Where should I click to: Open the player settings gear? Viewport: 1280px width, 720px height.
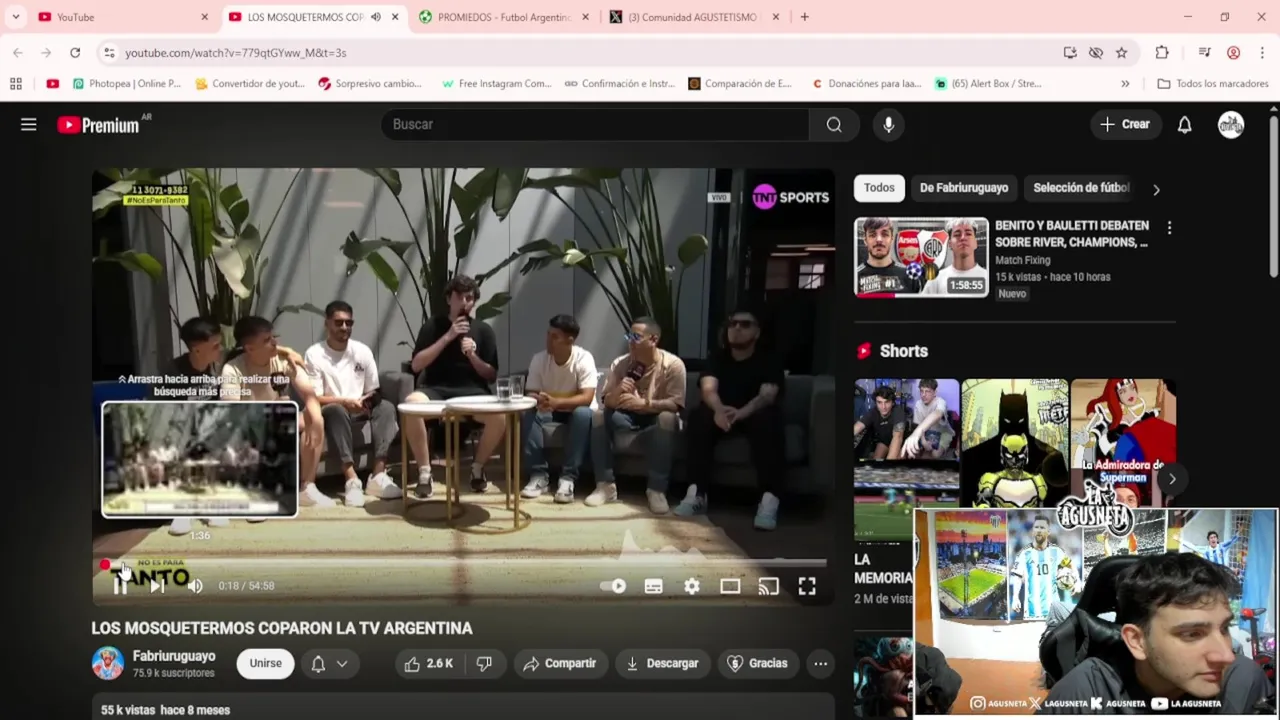coord(692,586)
